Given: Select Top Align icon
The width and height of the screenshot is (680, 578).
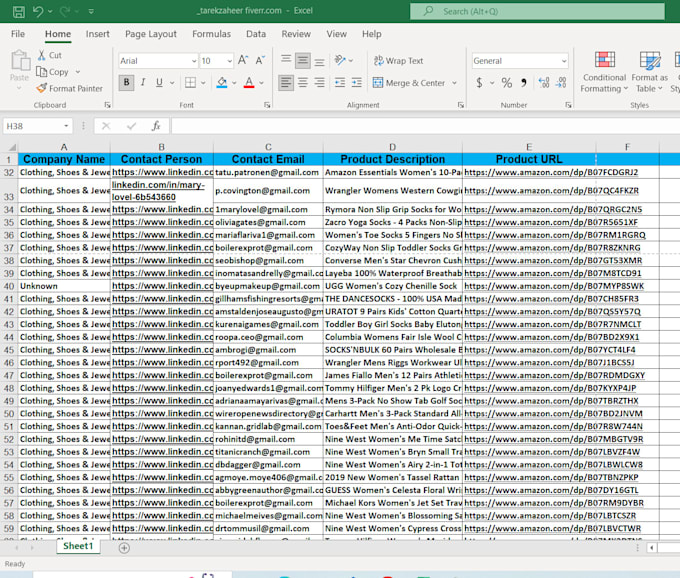Looking at the screenshot, I should [x=286, y=59].
